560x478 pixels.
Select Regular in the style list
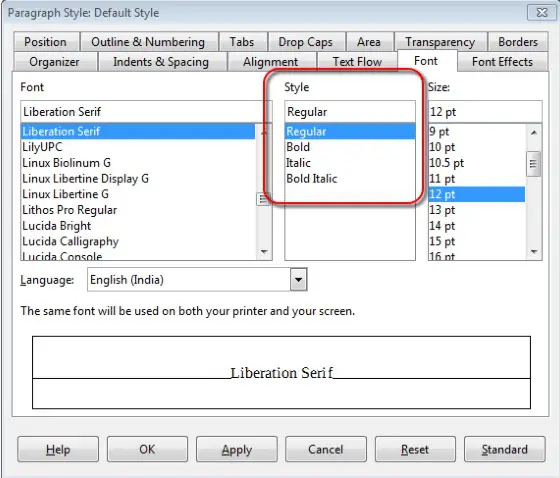(x=350, y=131)
